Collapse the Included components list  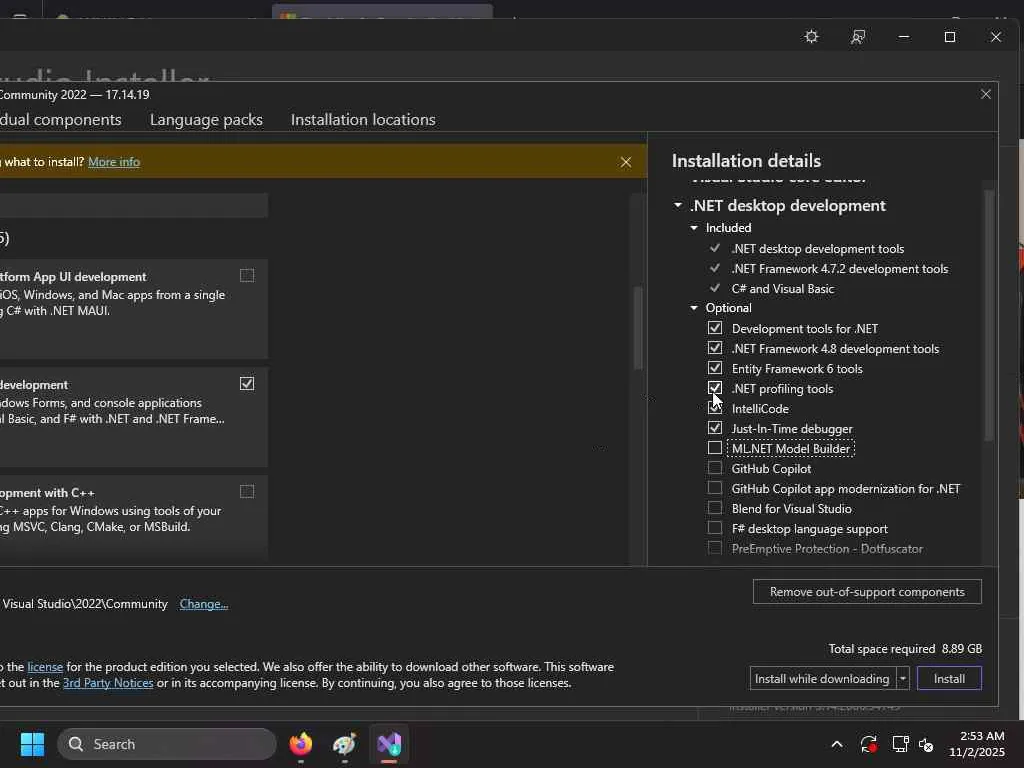point(694,228)
